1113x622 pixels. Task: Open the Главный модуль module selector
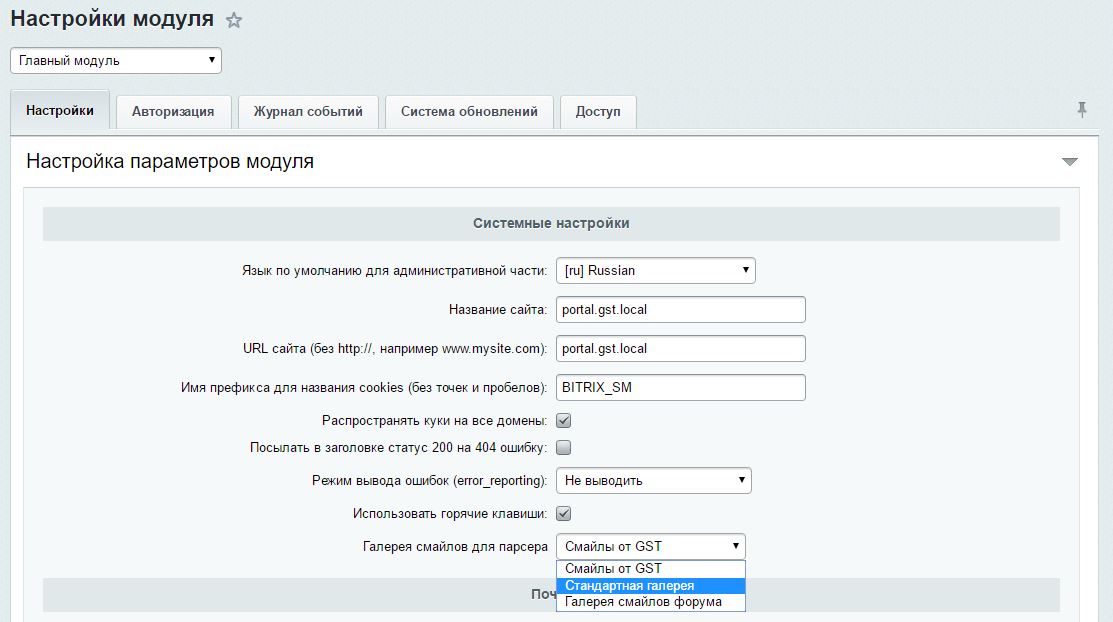click(x=116, y=61)
